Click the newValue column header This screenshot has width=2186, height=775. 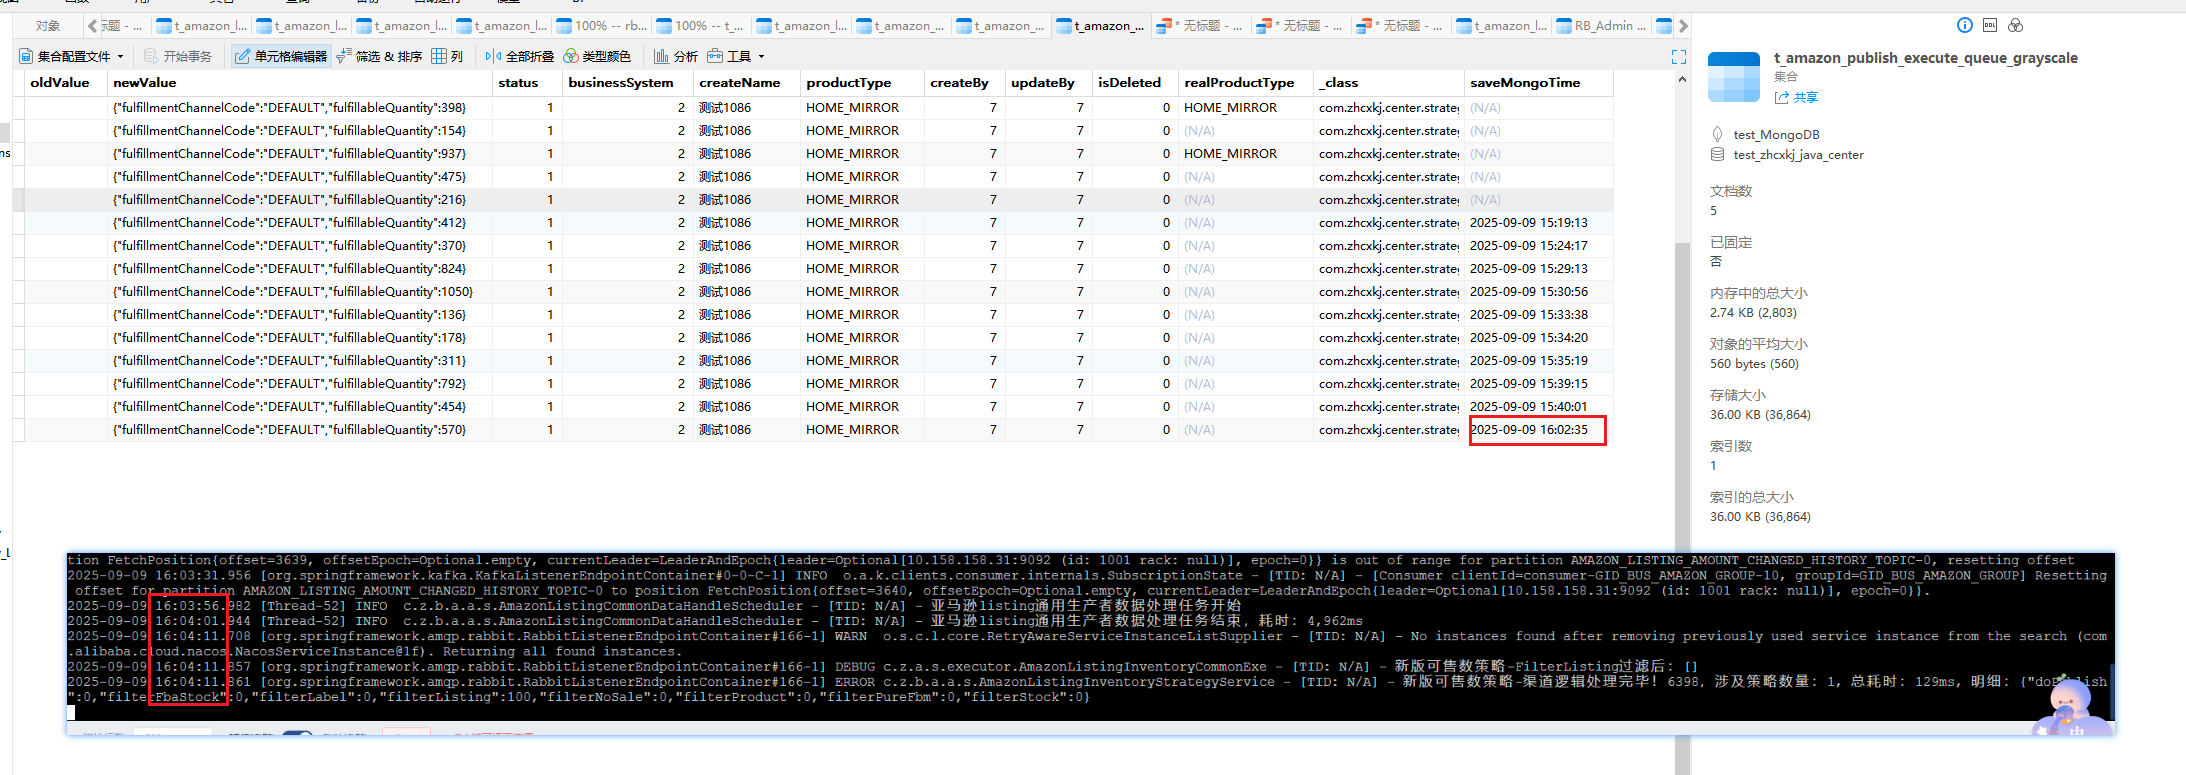pyautogui.click(x=299, y=83)
